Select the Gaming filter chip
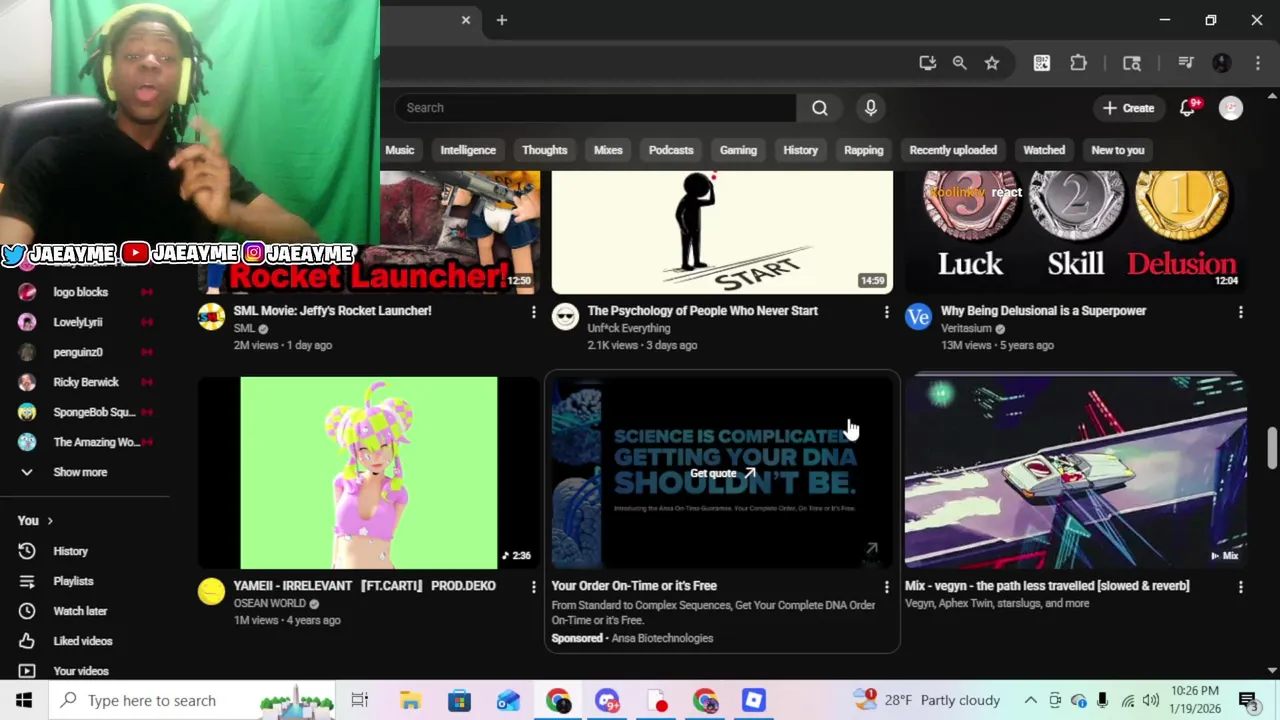1280x720 pixels. (x=738, y=150)
